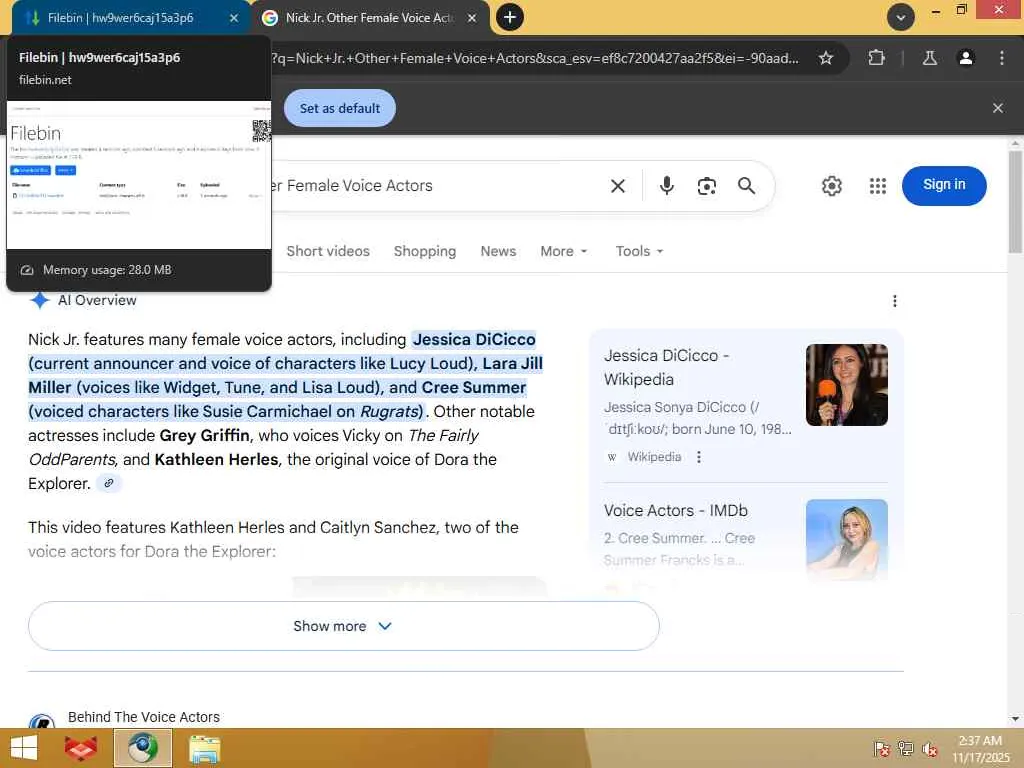Open the Shopping results tab
Viewport: 1024px width, 768px height.
[x=424, y=251]
